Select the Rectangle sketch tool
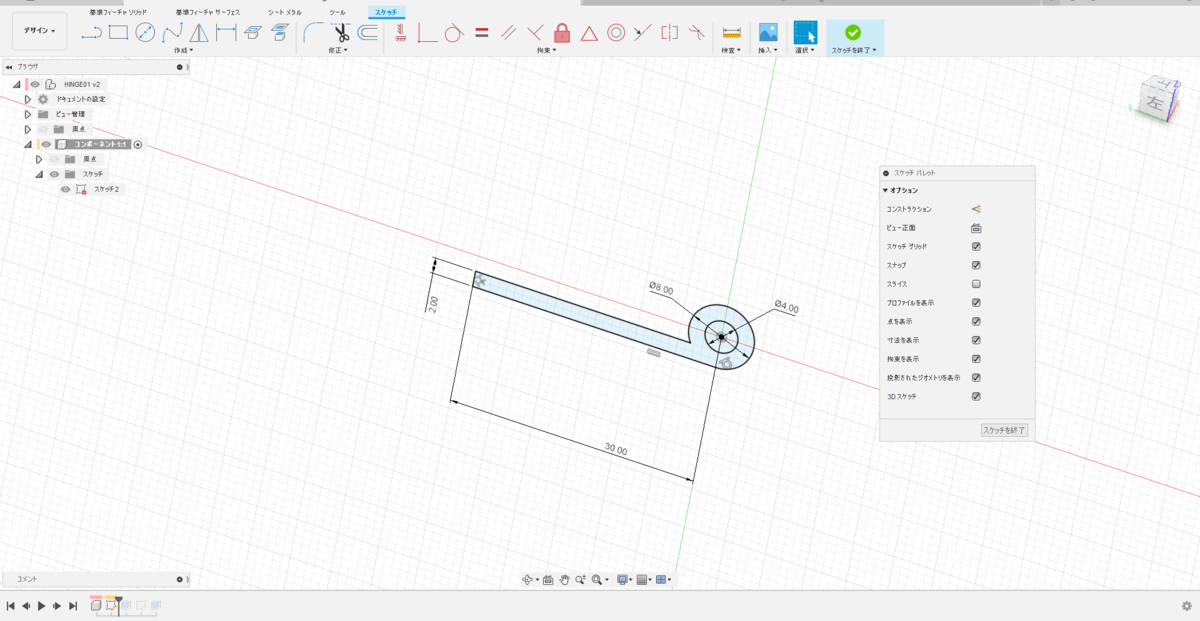This screenshot has width=1200, height=621. 118,32
